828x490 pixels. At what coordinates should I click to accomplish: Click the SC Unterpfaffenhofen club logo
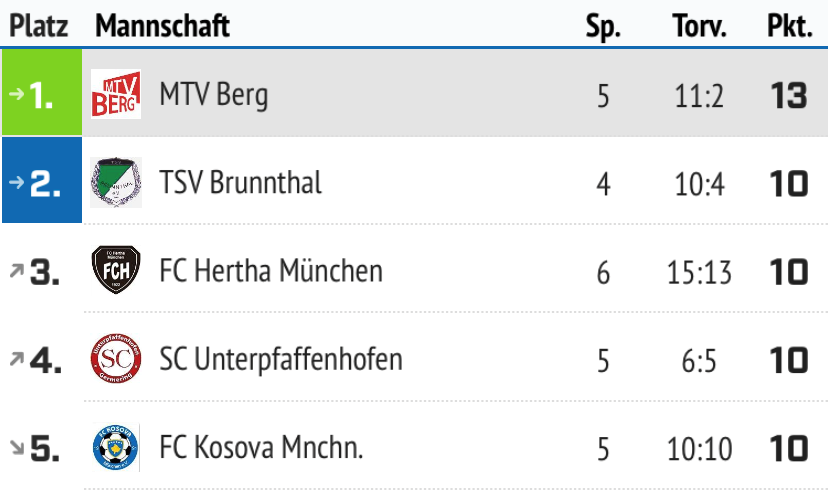[x=116, y=359]
